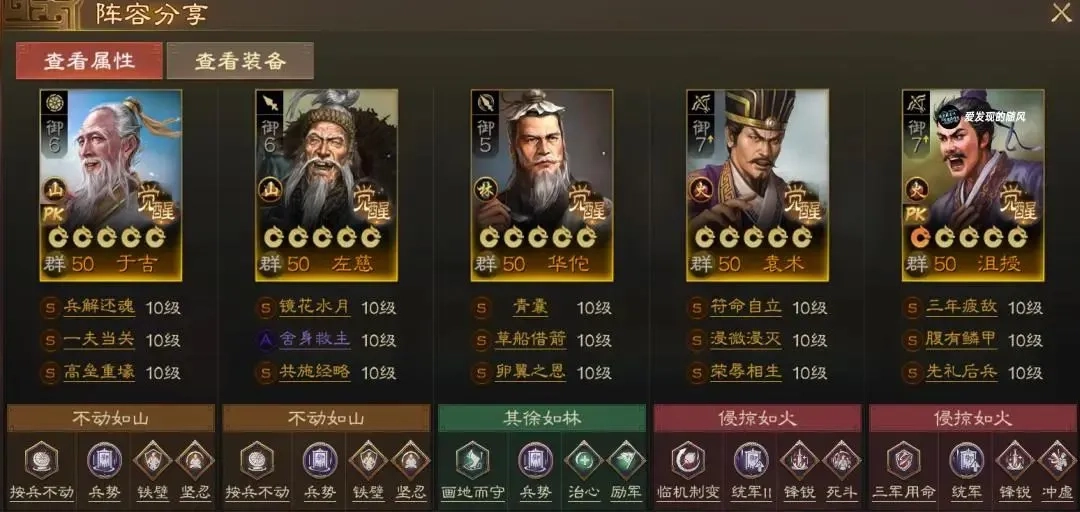Open the 华佗 hero card
The image size is (1080, 512).
tap(542, 185)
